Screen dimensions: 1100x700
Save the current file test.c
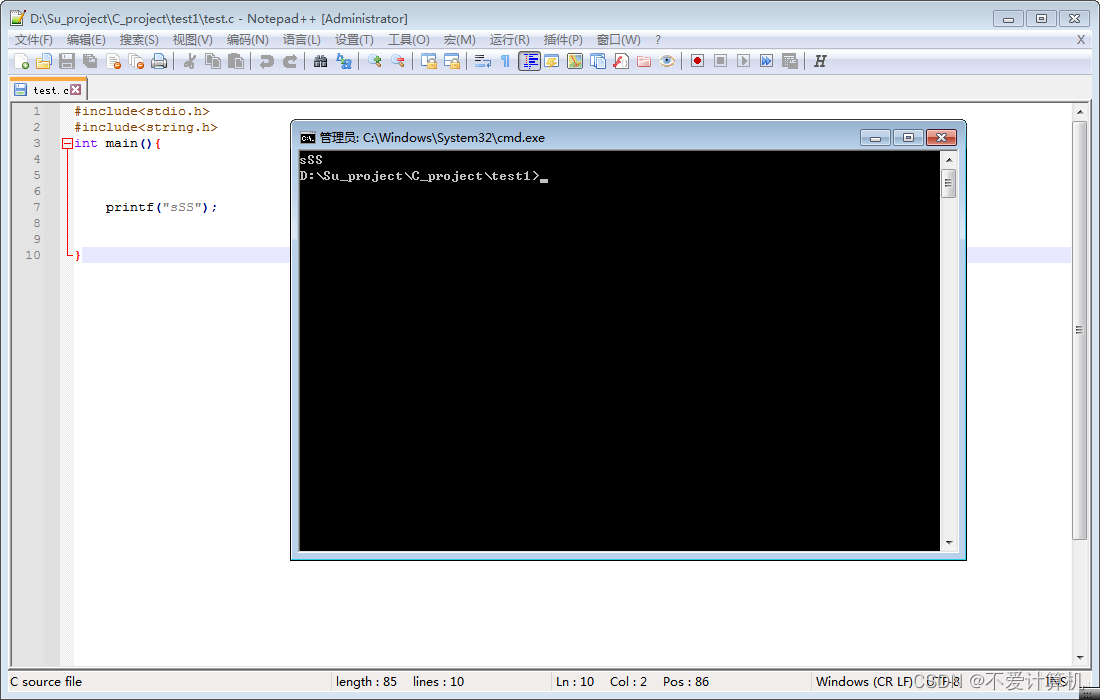pos(66,61)
